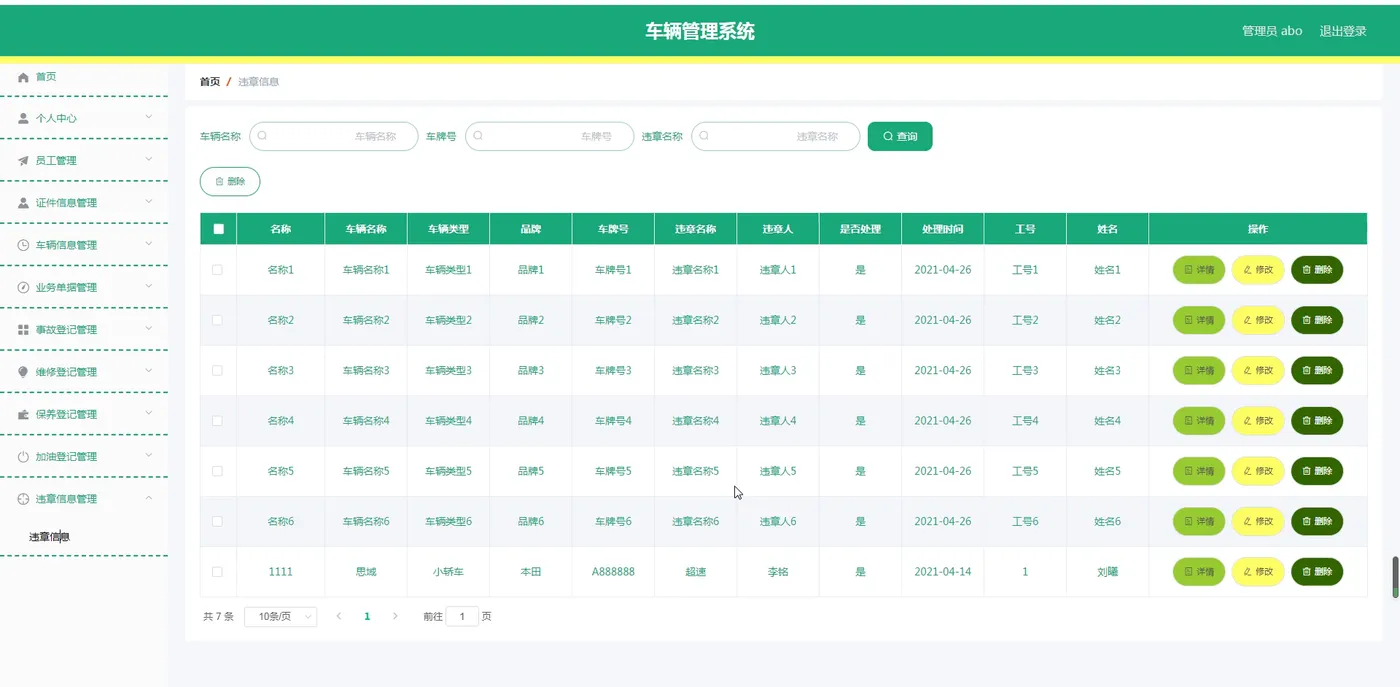Screen dimensions: 1400x687
Task: Click the power icon for 加油登记管理
Action: point(24,456)
